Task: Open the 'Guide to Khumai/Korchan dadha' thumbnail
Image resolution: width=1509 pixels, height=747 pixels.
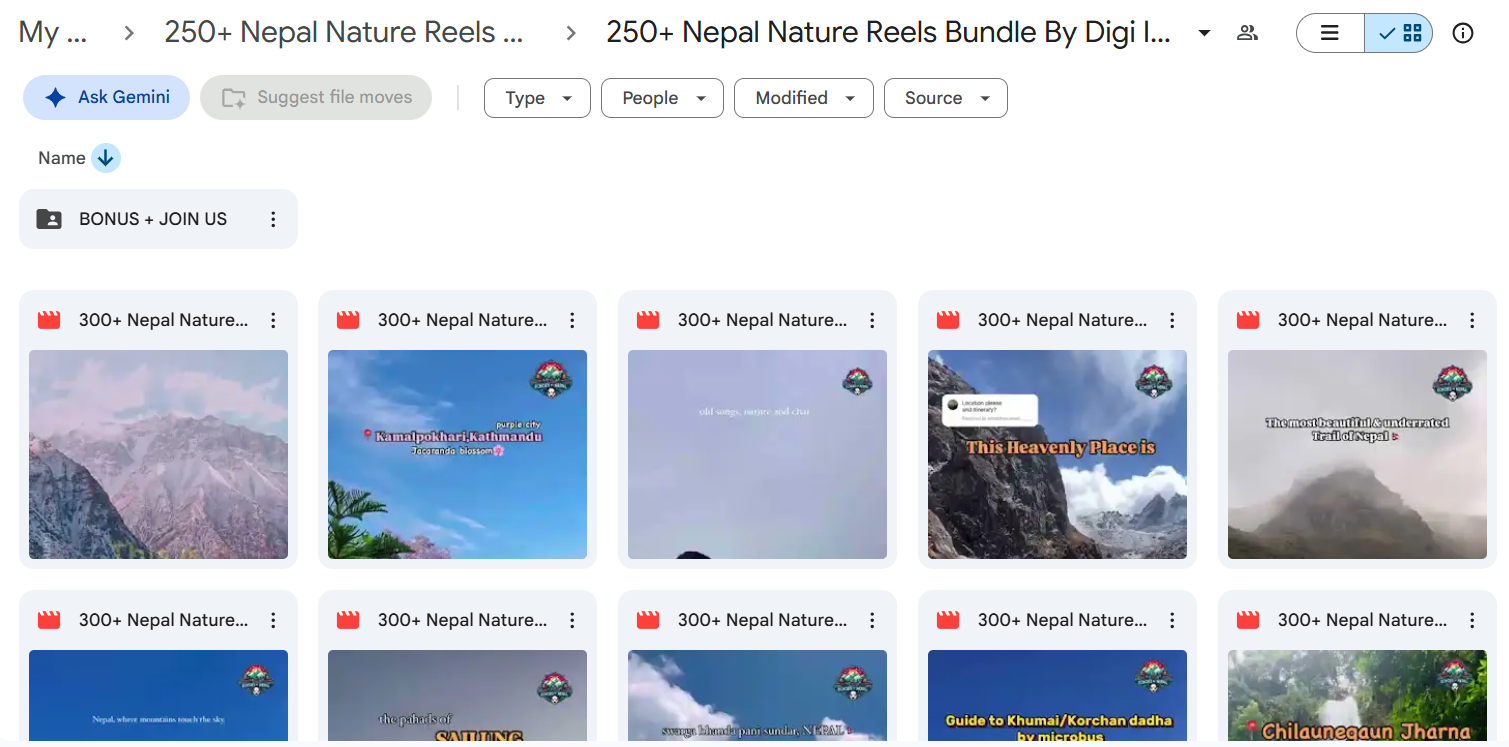Action: click(1057, 696)
